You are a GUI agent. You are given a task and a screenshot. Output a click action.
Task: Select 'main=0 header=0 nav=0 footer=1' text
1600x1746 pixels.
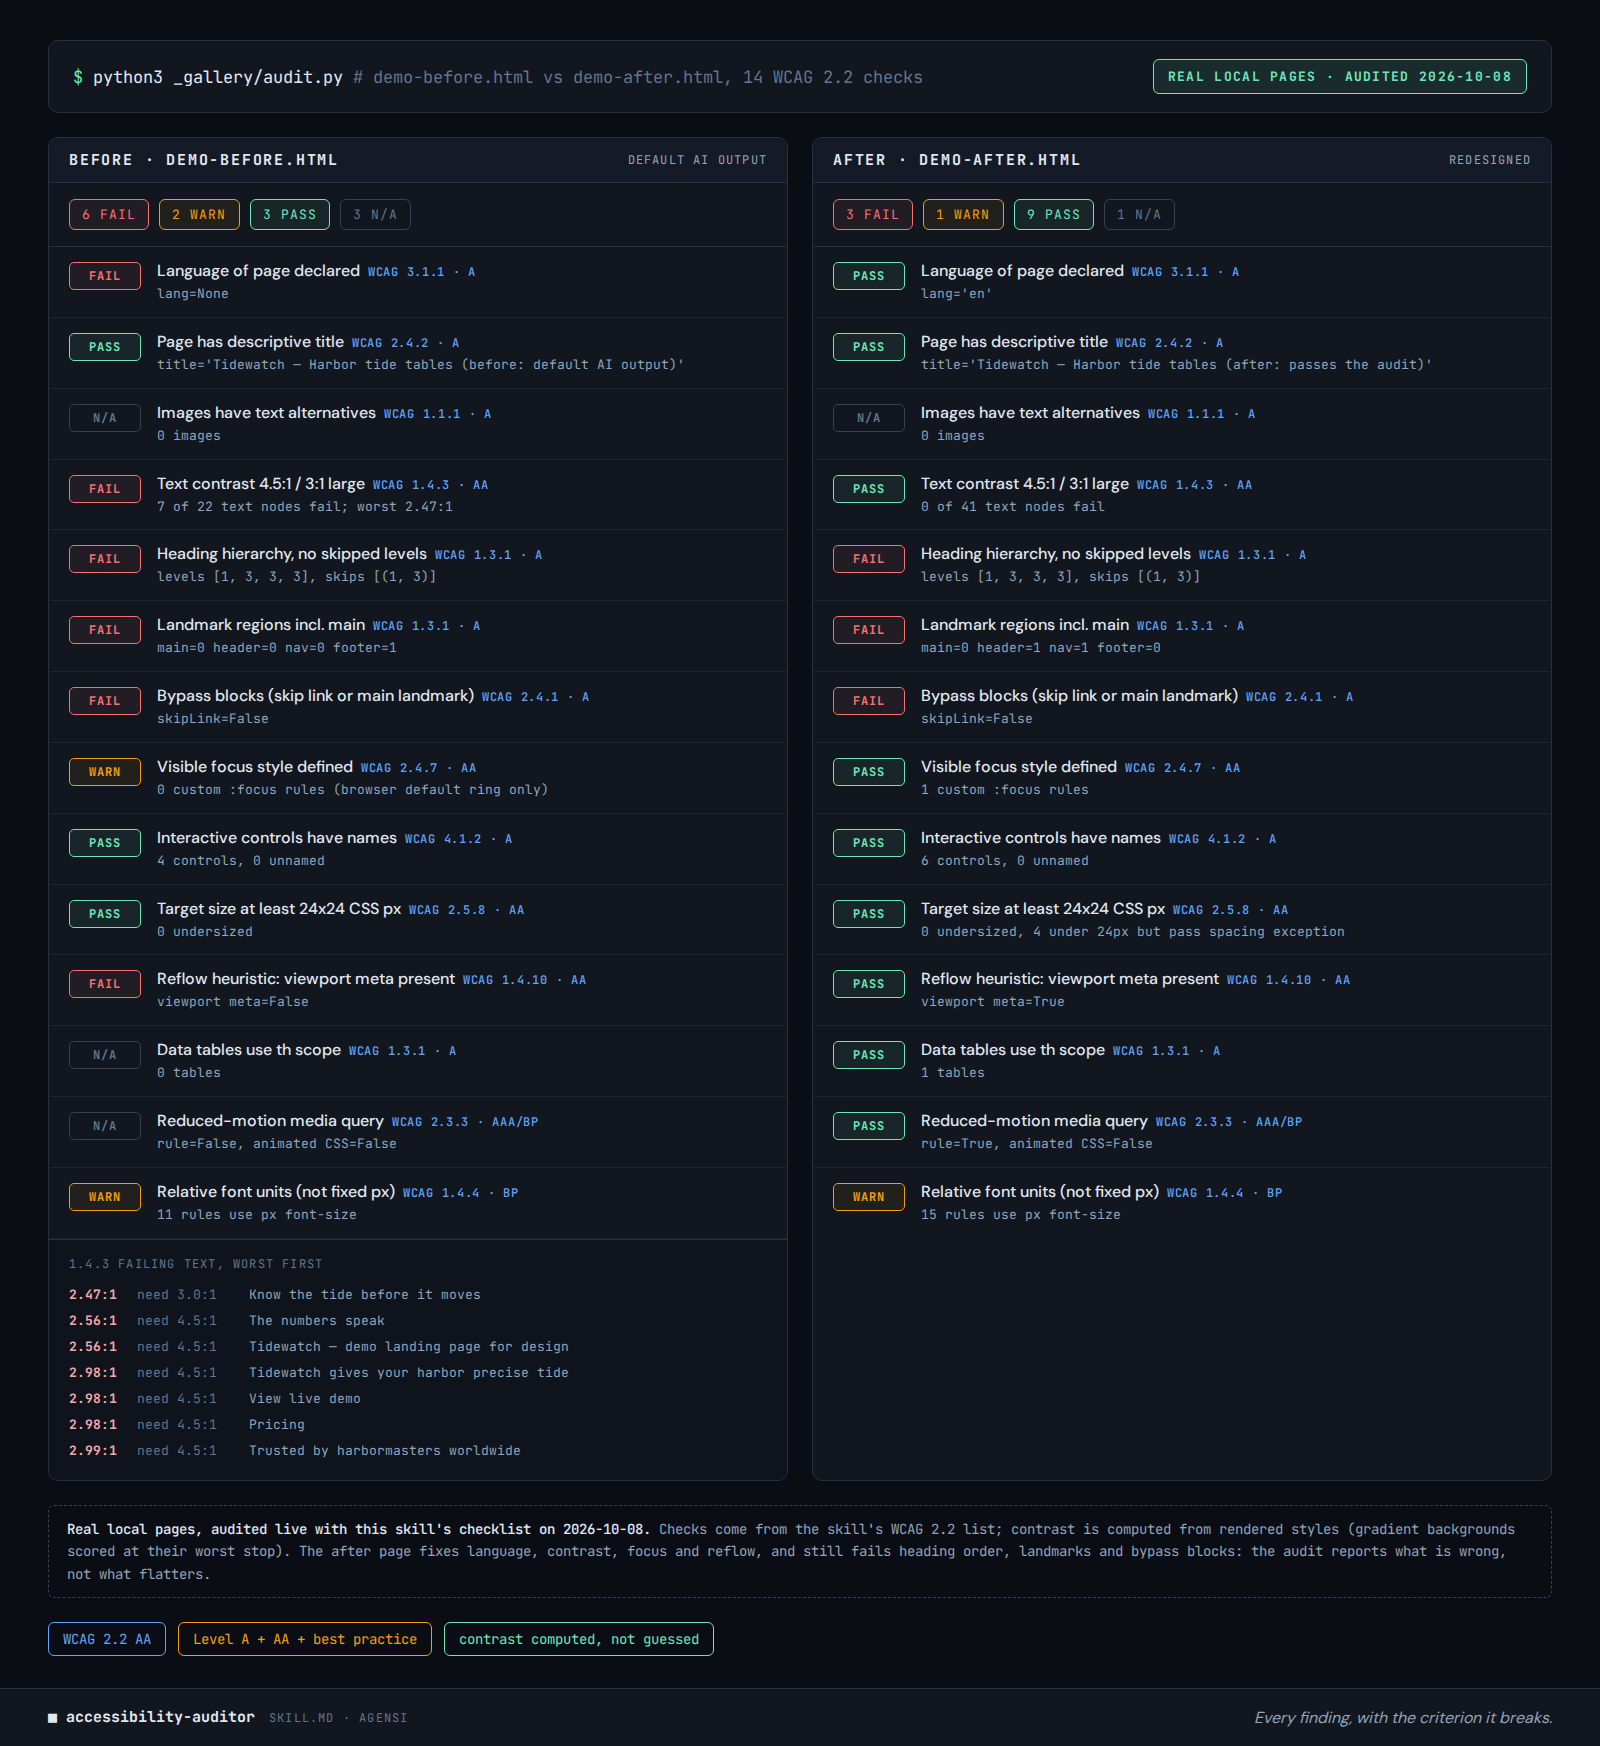[x=277, y=648]
